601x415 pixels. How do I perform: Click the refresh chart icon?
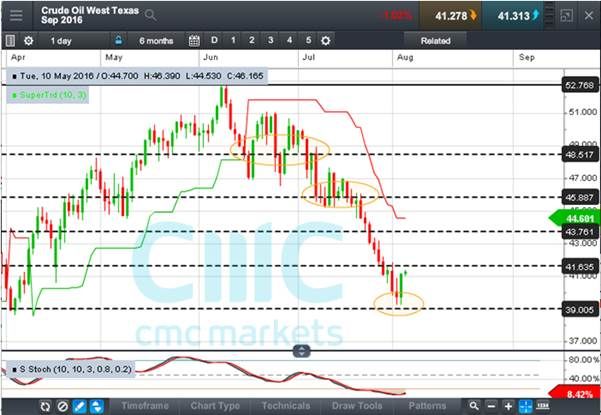(x=45, y=406)
